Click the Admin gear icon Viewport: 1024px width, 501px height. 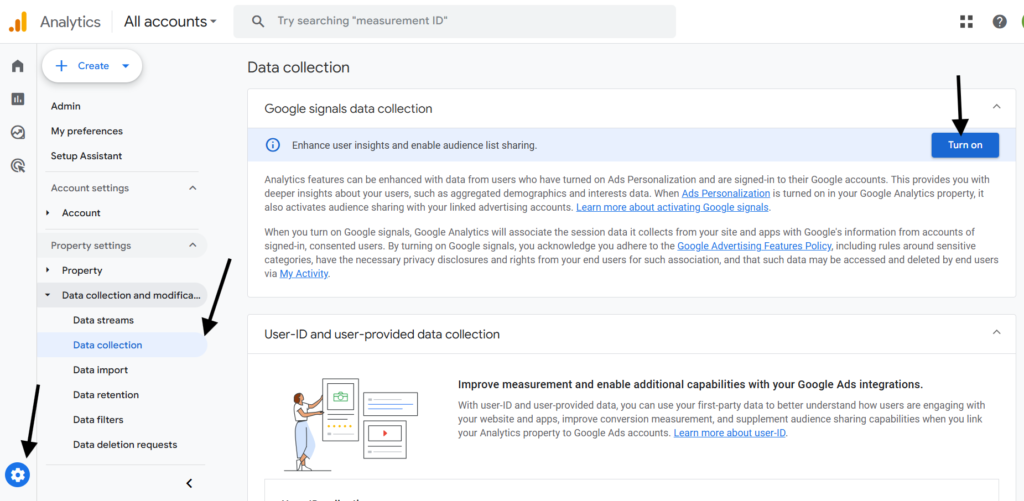pyautogui.click(x=18, y=475)
